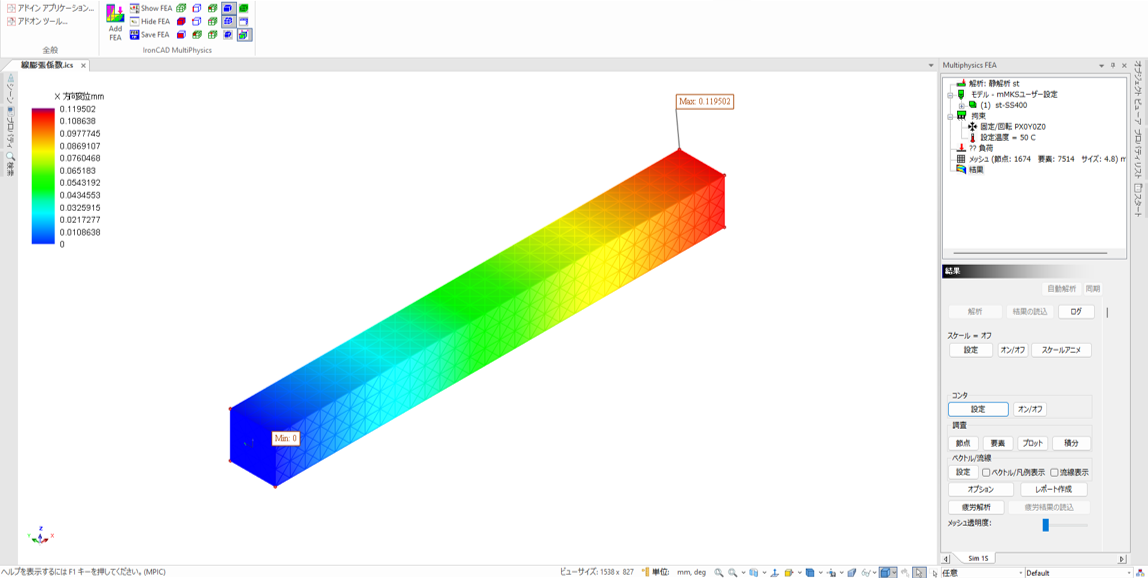1148x578 pixels.
Task: Click the メッシュ透明度 slider handle
Action: pos(1046,524)
